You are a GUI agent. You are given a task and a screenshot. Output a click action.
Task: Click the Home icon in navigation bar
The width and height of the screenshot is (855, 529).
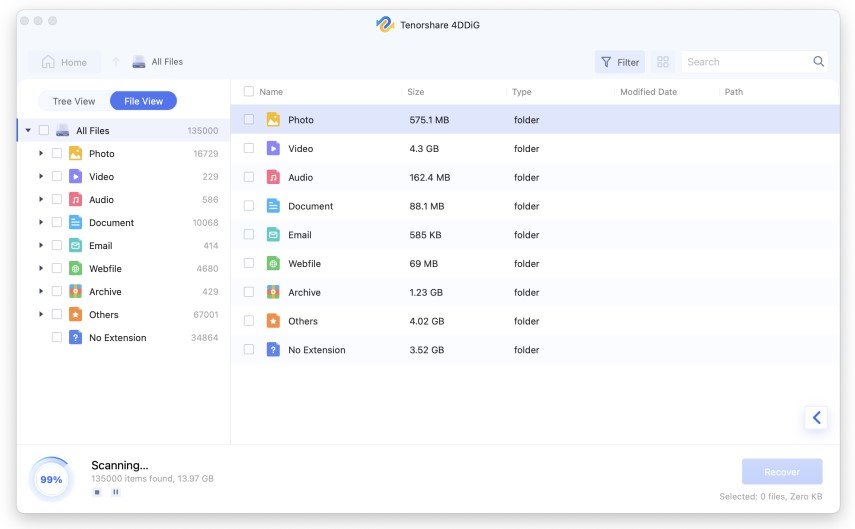(x=48, y=62)
